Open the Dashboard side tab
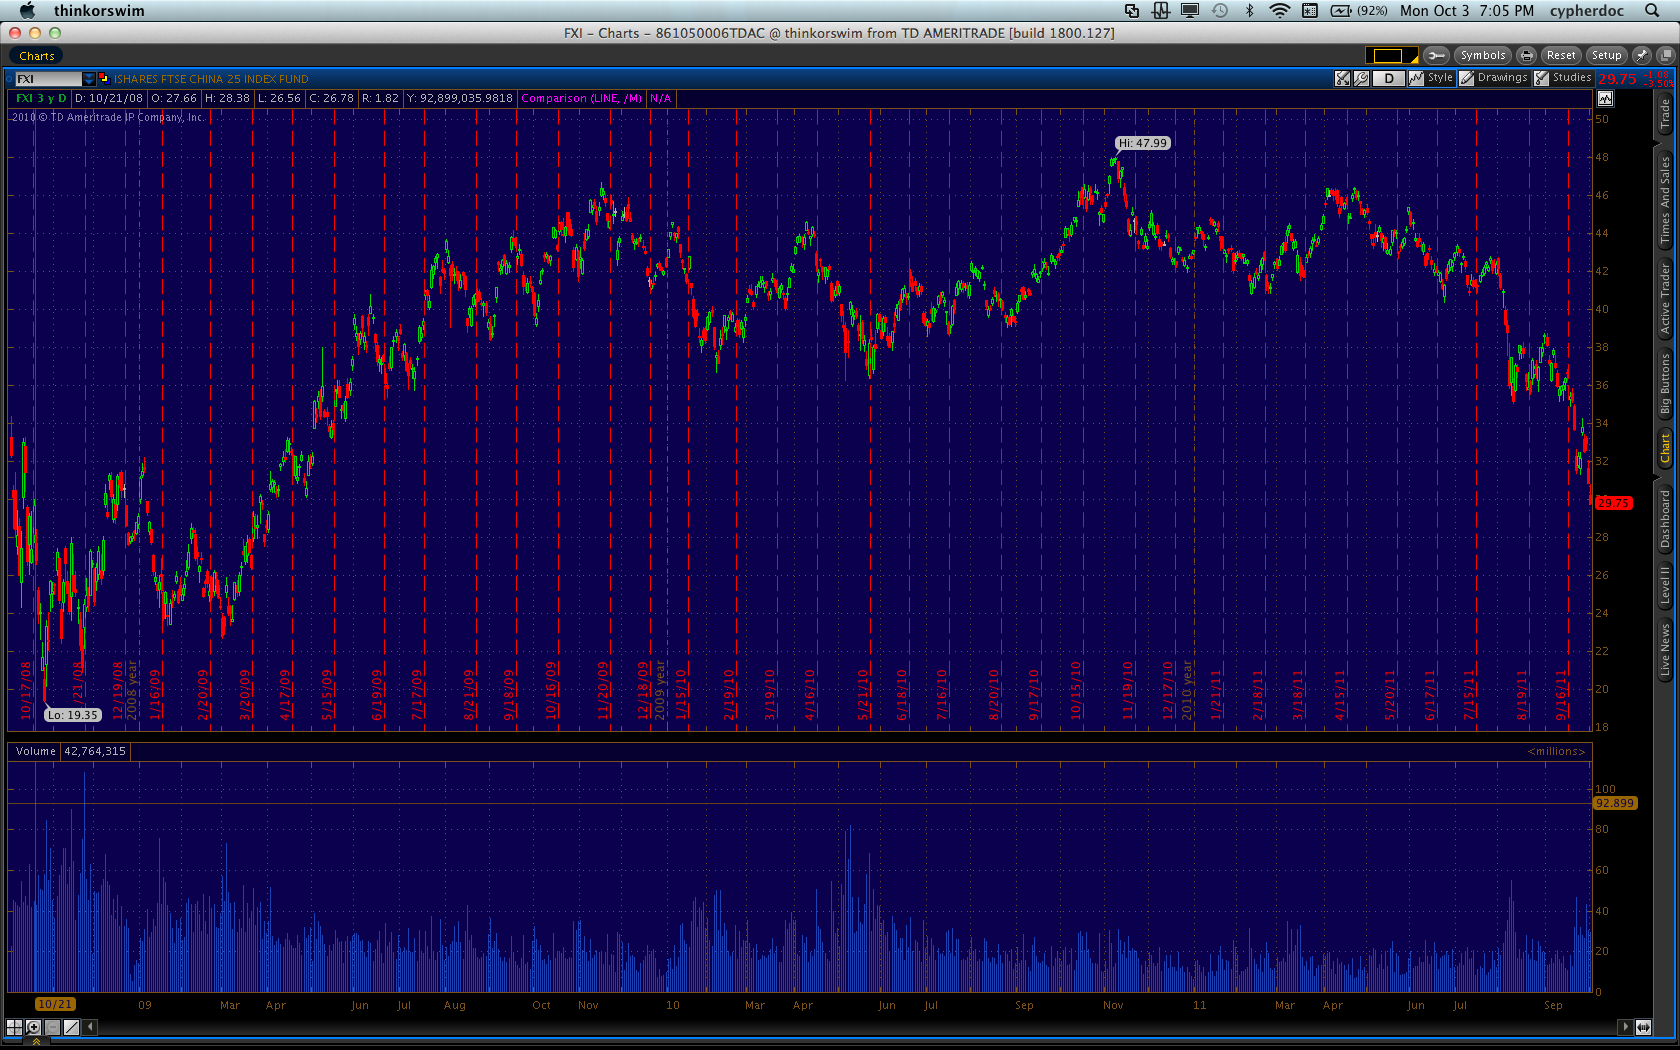 pos(1665,518)
